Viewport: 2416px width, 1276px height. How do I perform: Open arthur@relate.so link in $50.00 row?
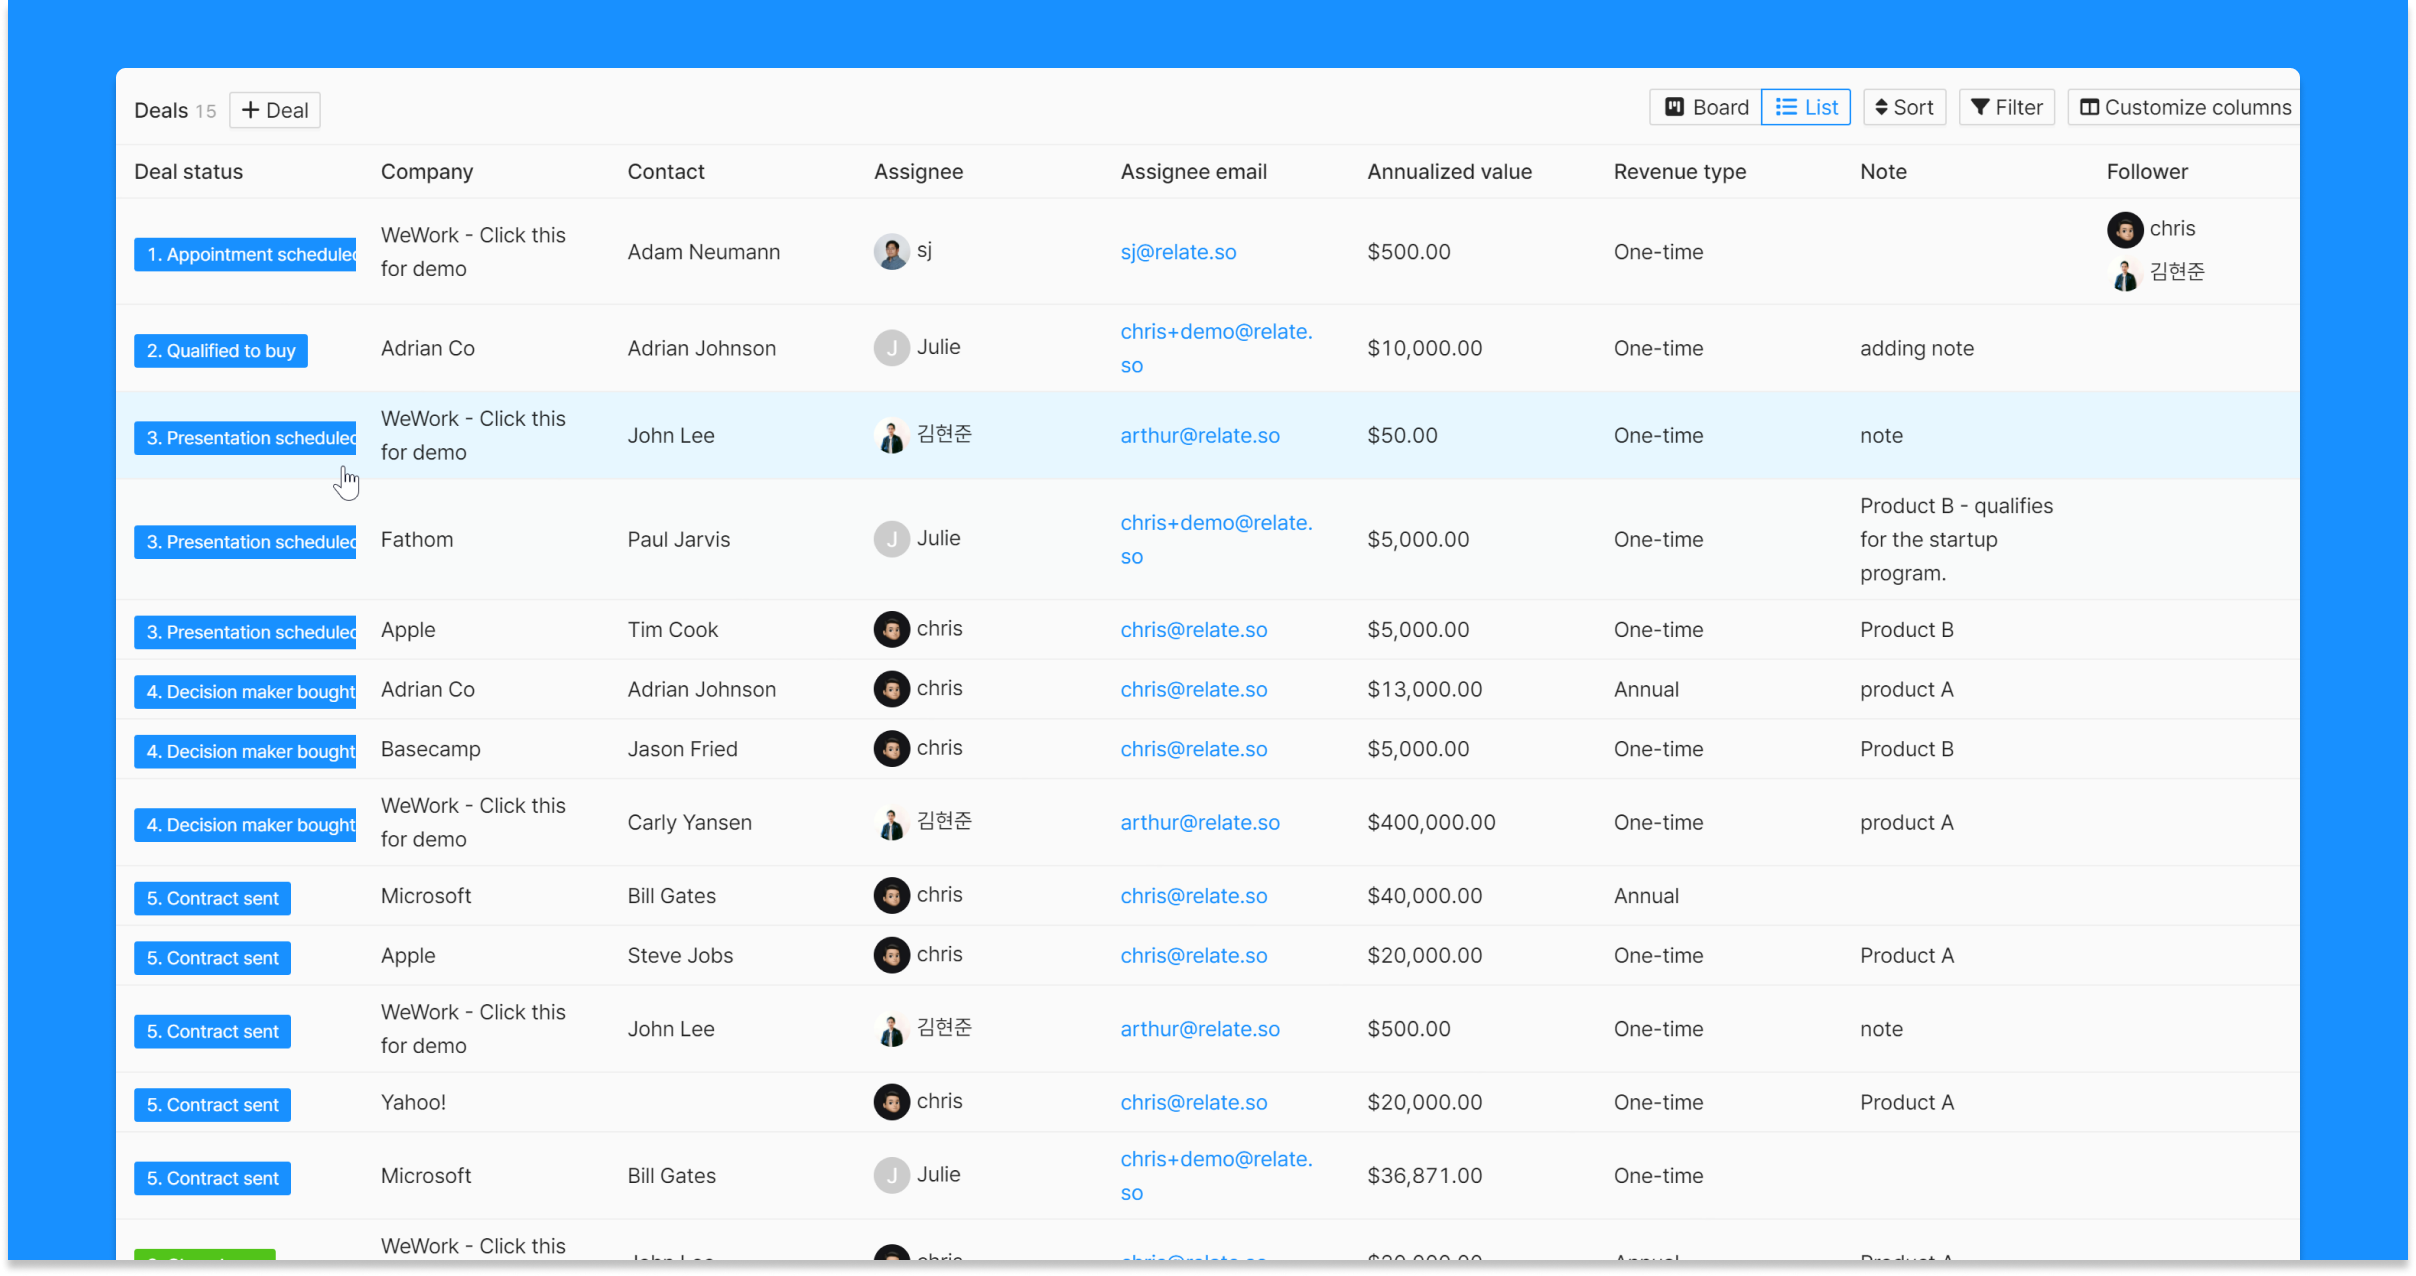(1200, 435)
